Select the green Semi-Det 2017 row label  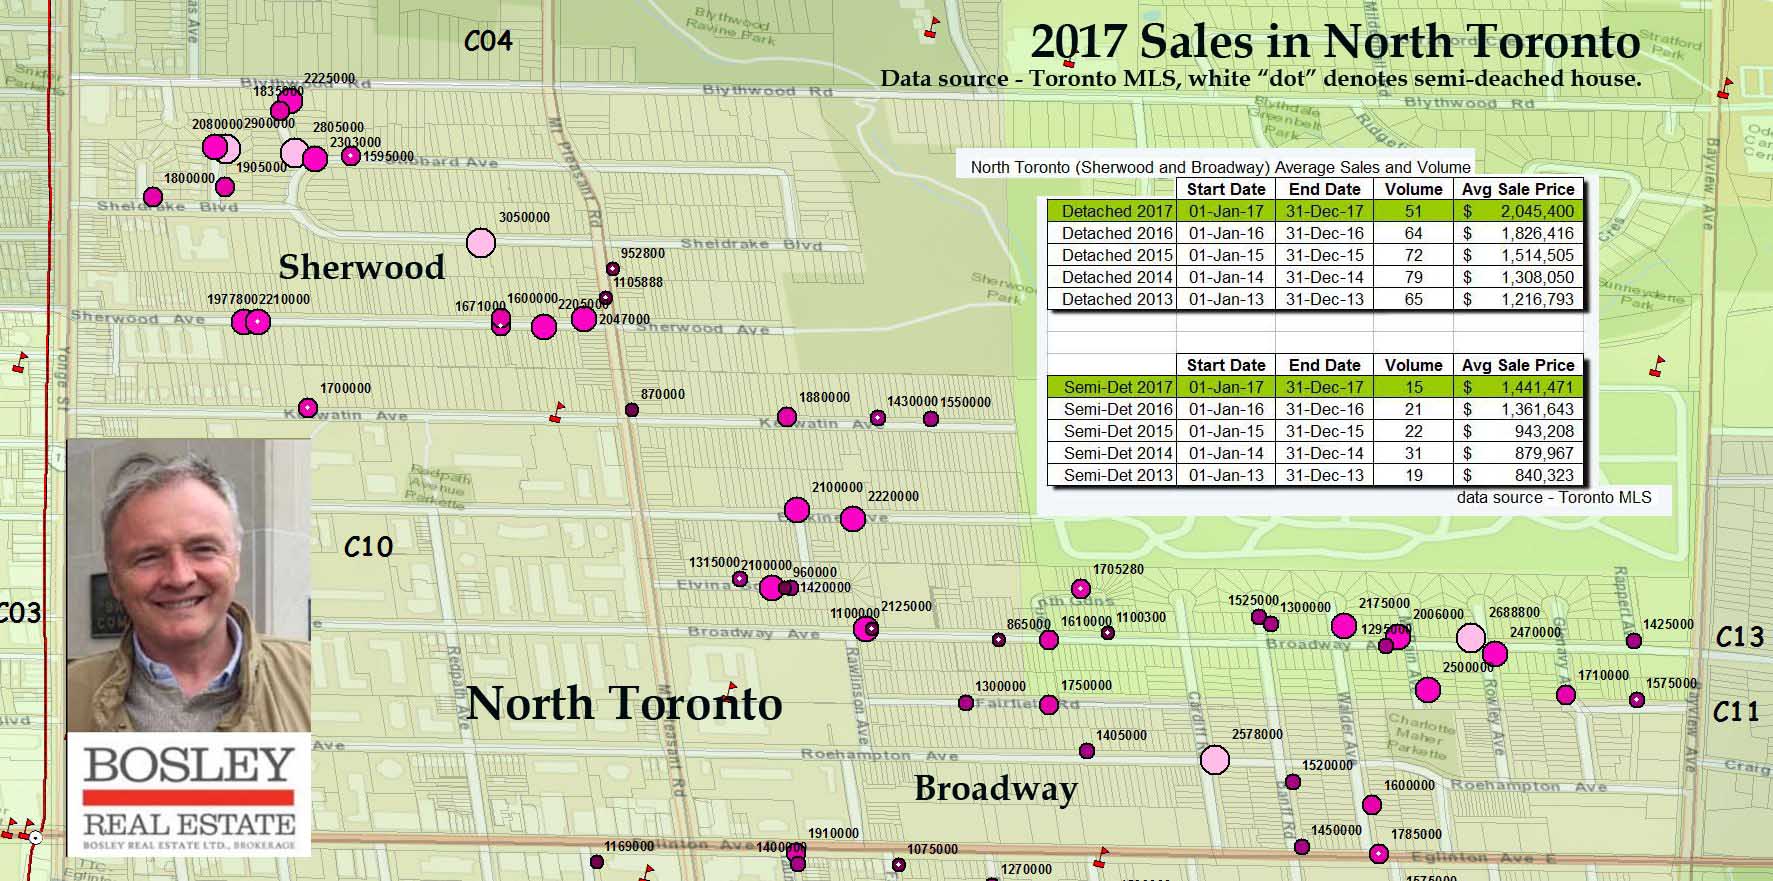coord(1111,387)
